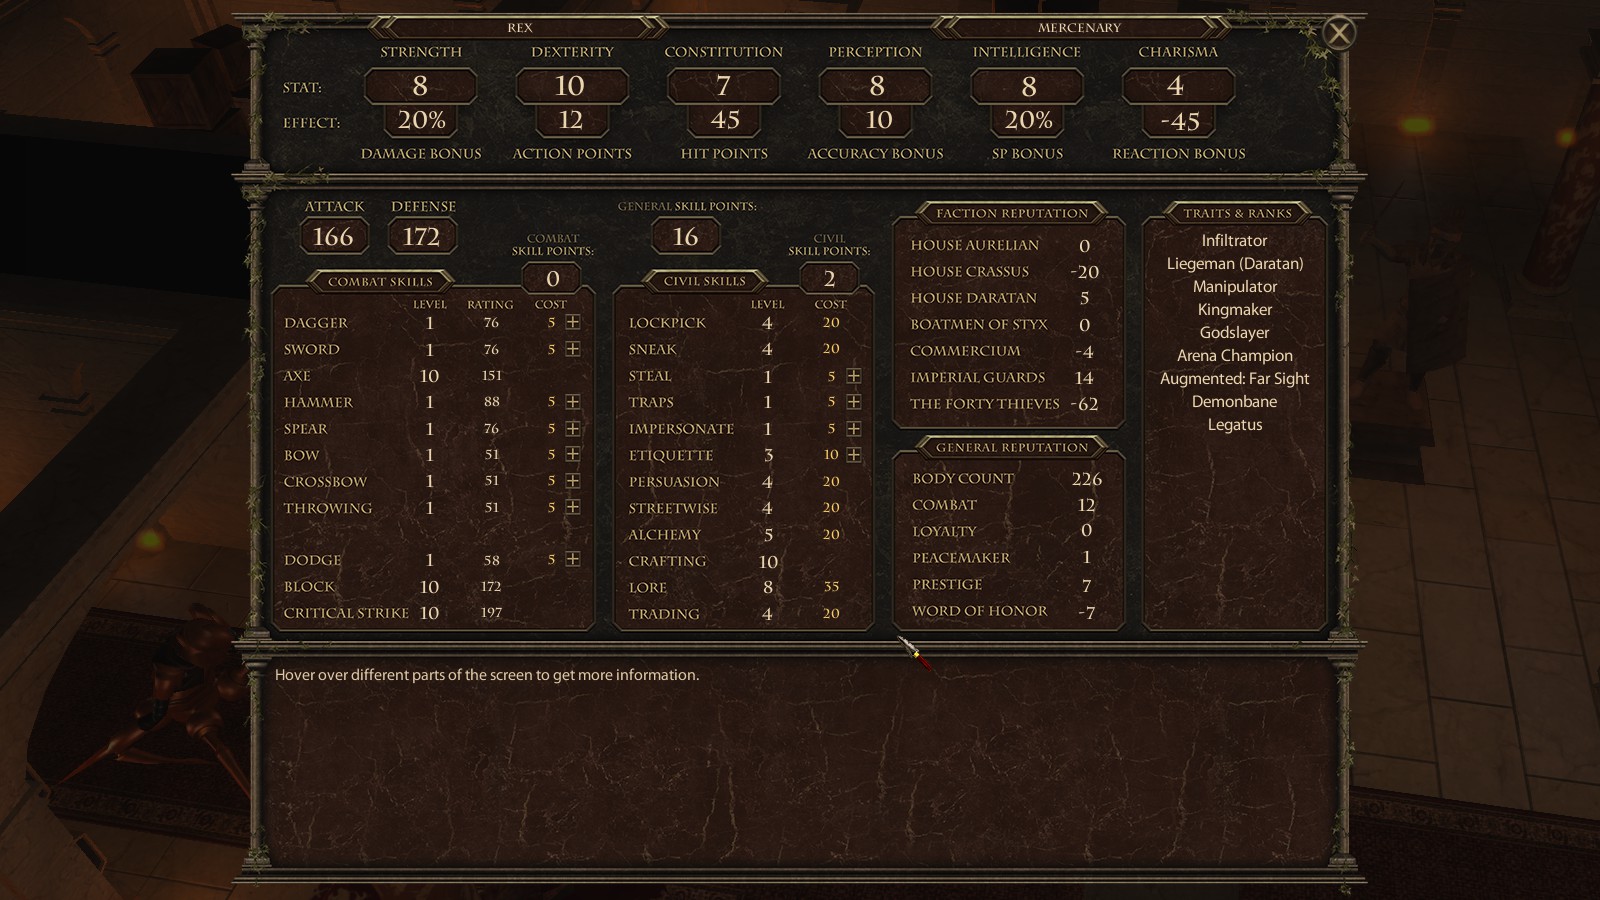Viewport: 1600px width, 900px height.
Task: Click the SP Bonus effect value
Action: 1028,121
